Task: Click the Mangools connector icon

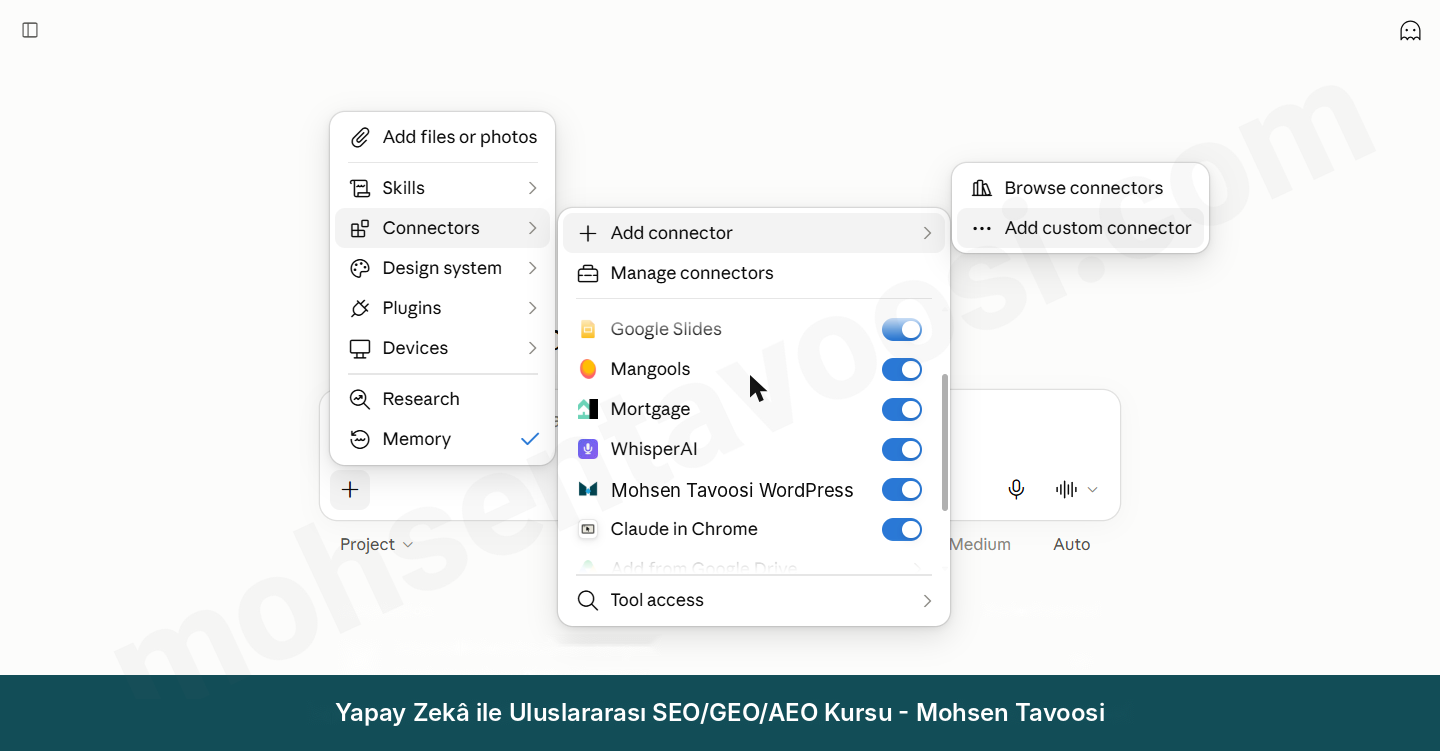Action: 588,369
